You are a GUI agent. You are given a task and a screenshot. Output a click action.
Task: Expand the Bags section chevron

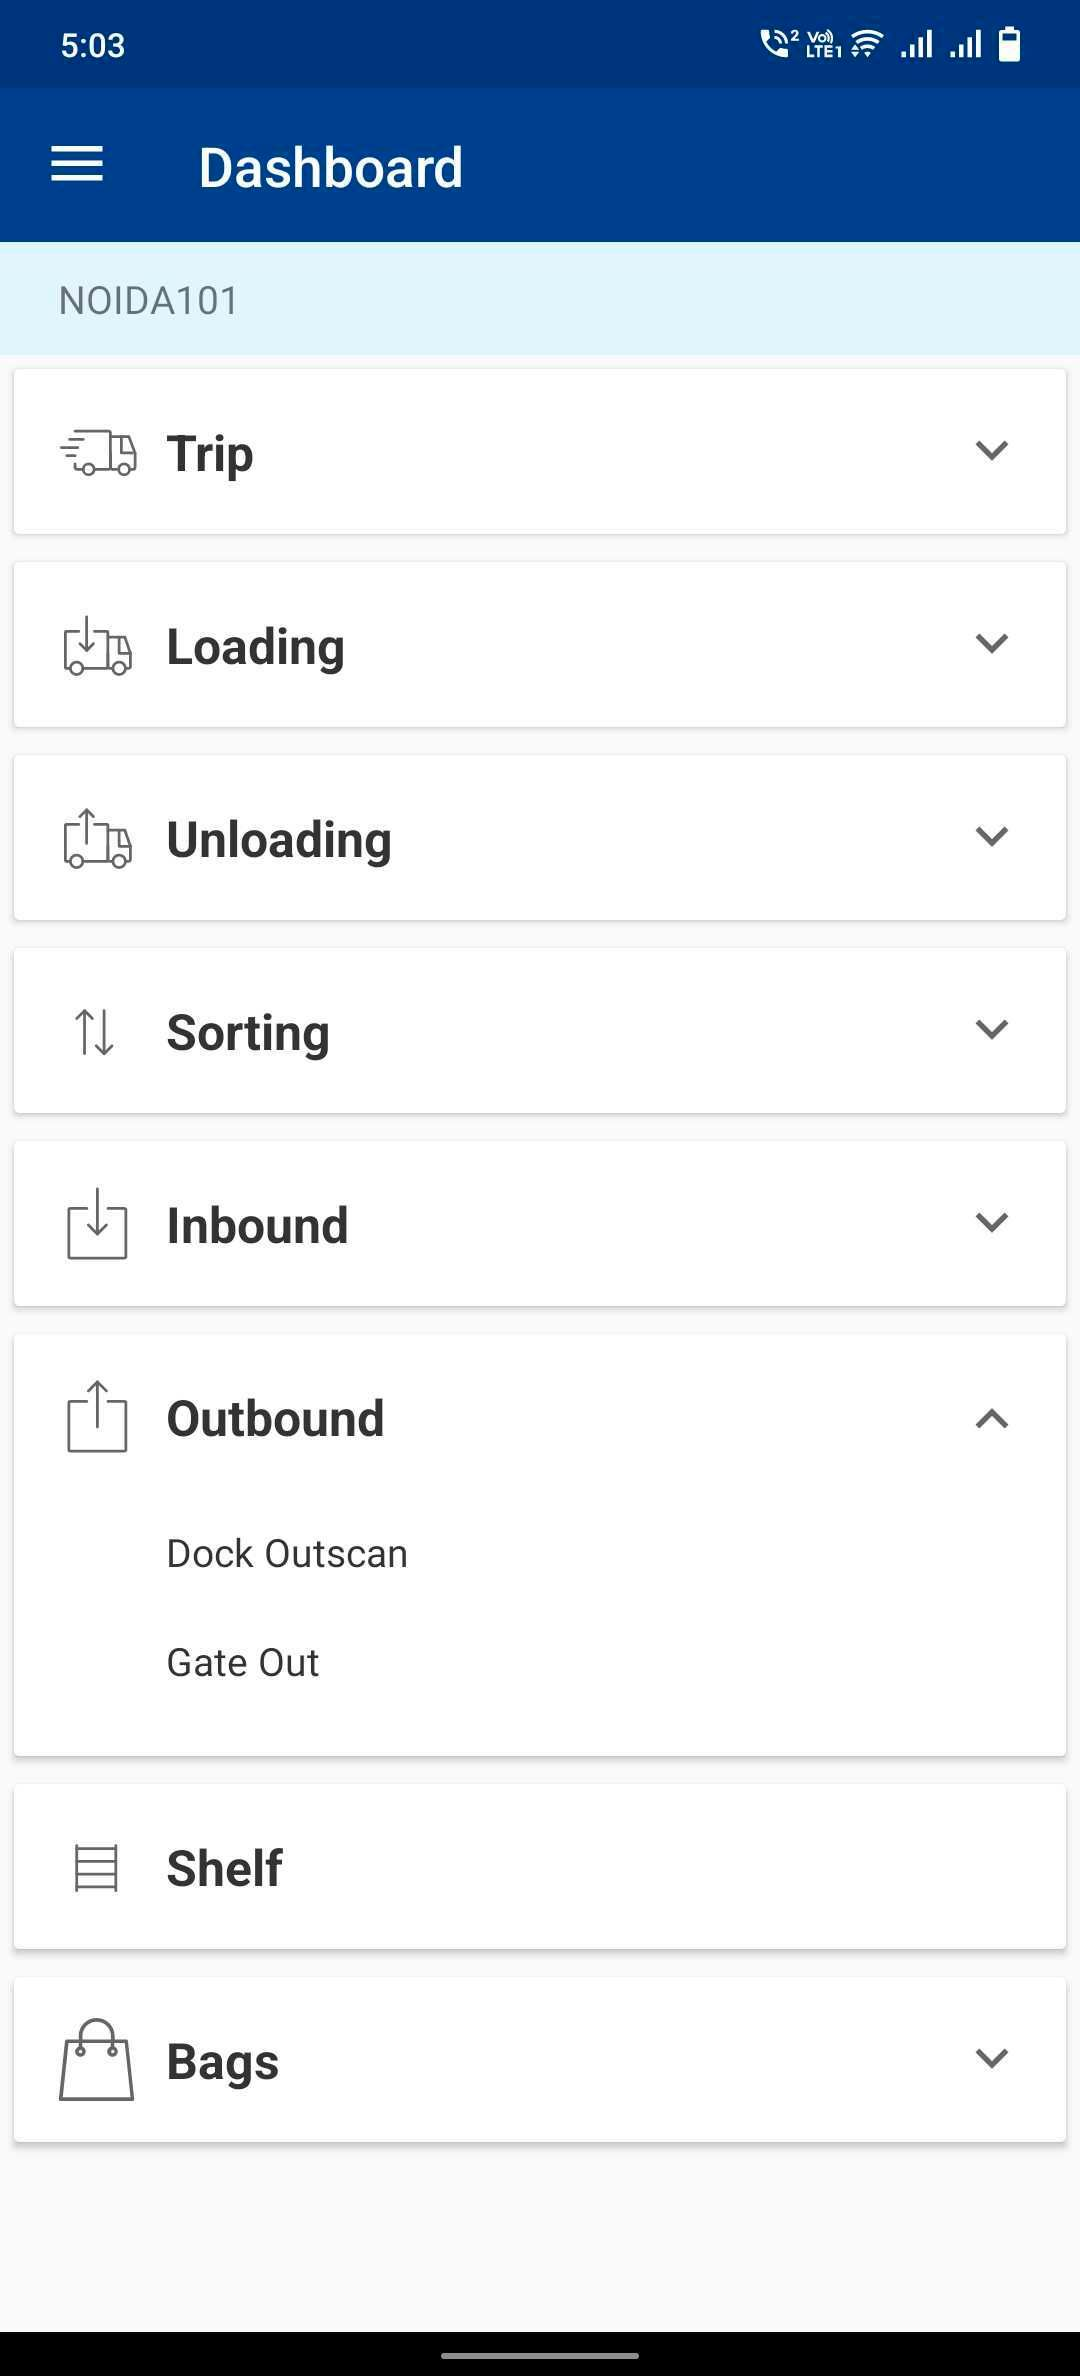[991, 2058]
